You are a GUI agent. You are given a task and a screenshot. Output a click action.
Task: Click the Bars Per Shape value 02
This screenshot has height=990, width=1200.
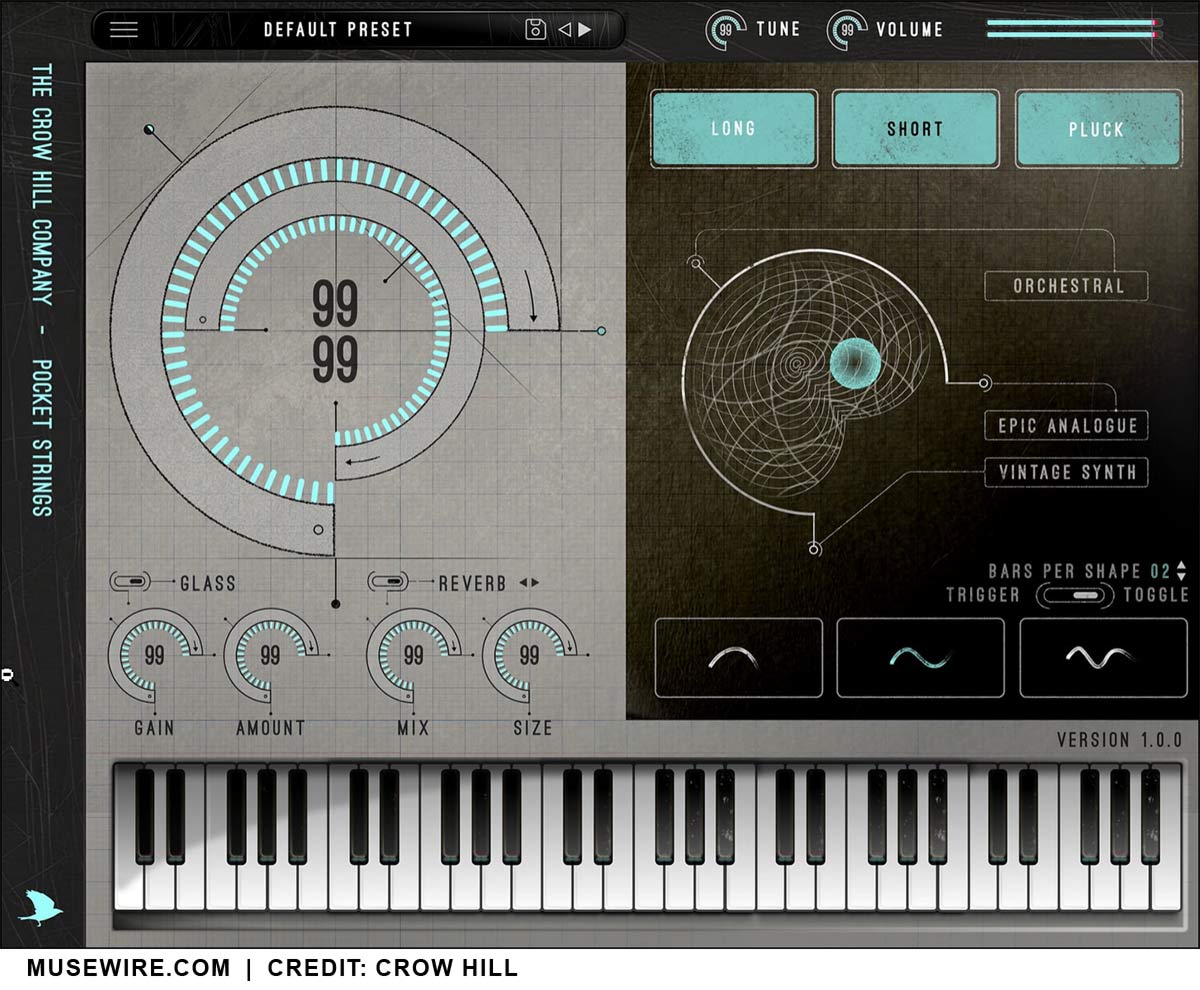pyautogui.click(x=1160, y=572)
